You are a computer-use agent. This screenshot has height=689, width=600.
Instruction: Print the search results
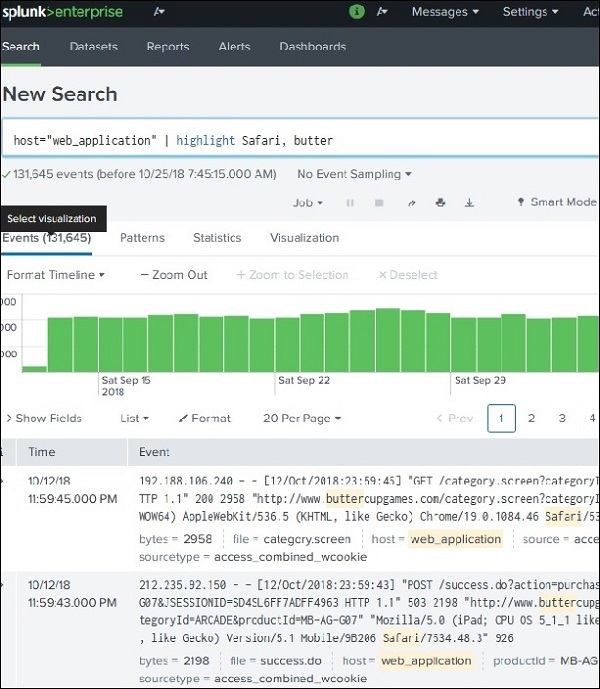[x=440, y=202]
